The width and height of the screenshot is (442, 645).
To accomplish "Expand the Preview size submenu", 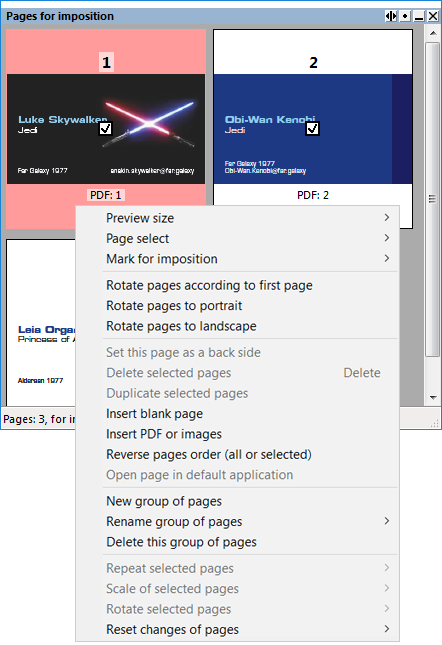I will tap(386, 218).
